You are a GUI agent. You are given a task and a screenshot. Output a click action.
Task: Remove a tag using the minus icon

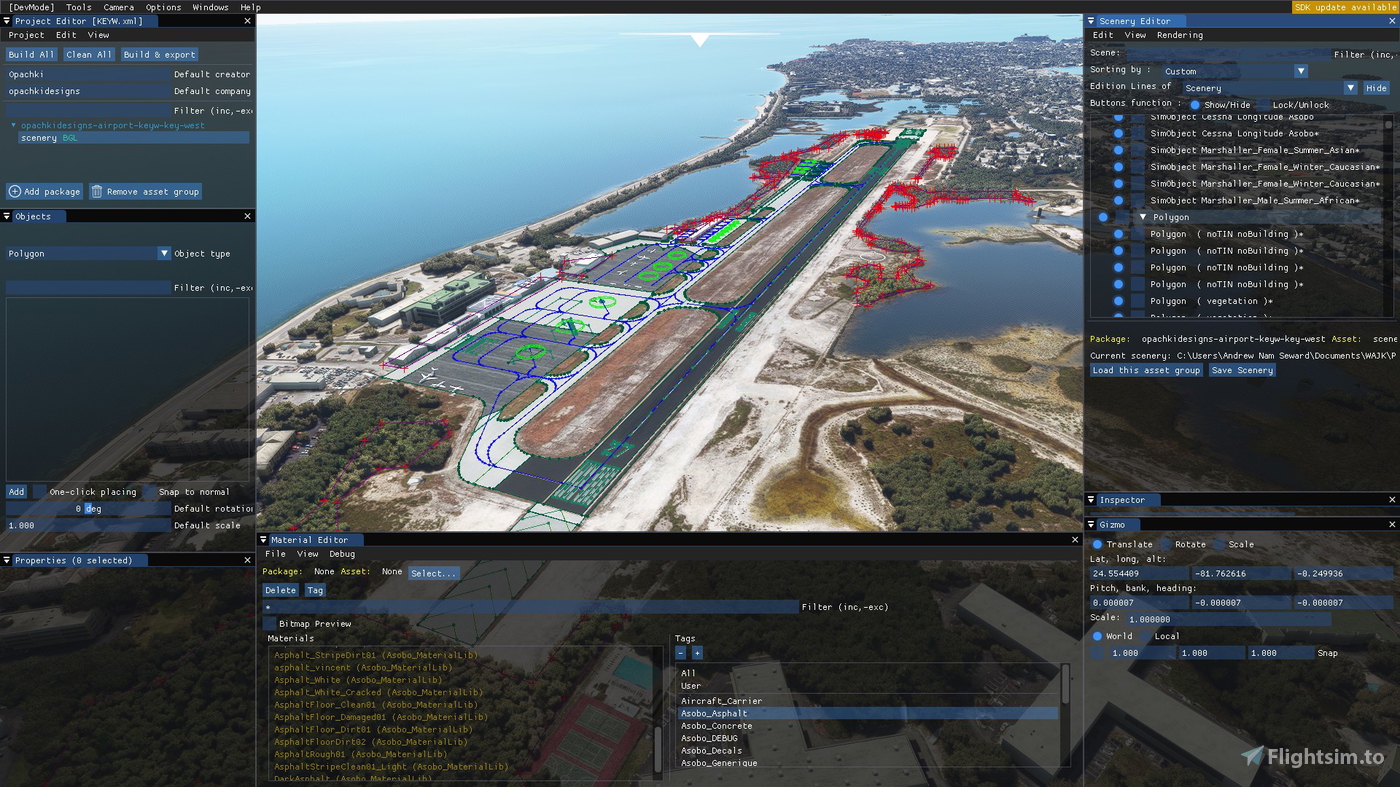tap(681, 652)
